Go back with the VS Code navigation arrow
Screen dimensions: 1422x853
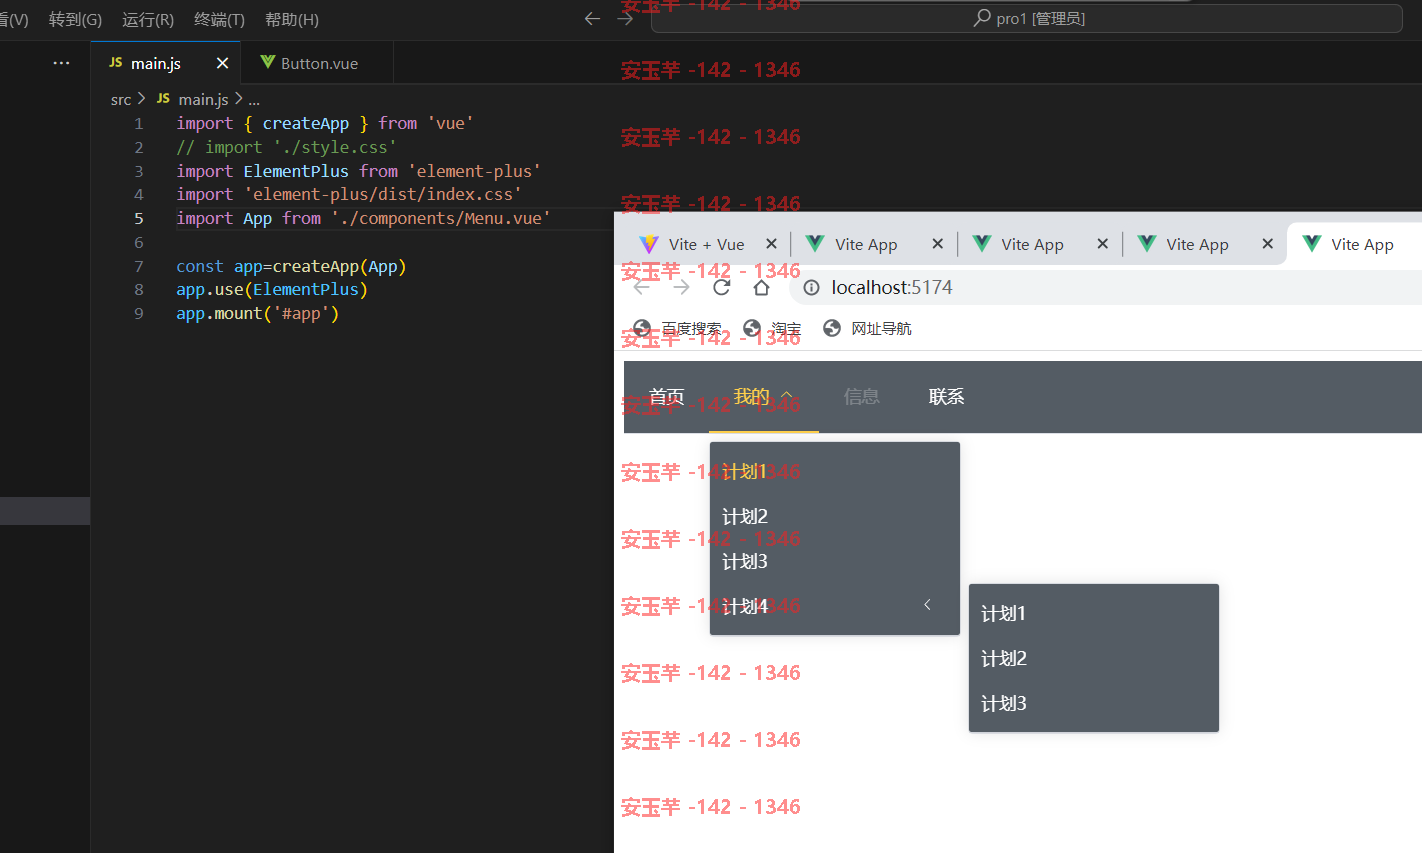coord(592,18)
